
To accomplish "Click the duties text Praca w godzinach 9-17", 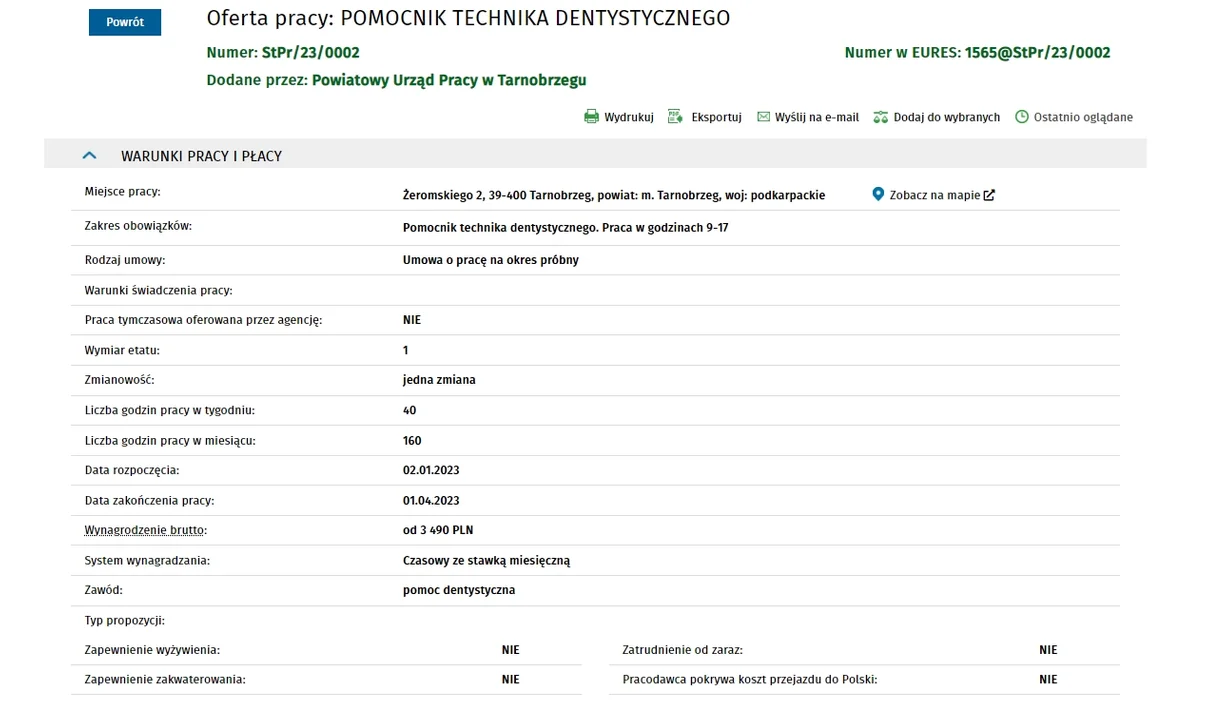I will tap(665, 228).
